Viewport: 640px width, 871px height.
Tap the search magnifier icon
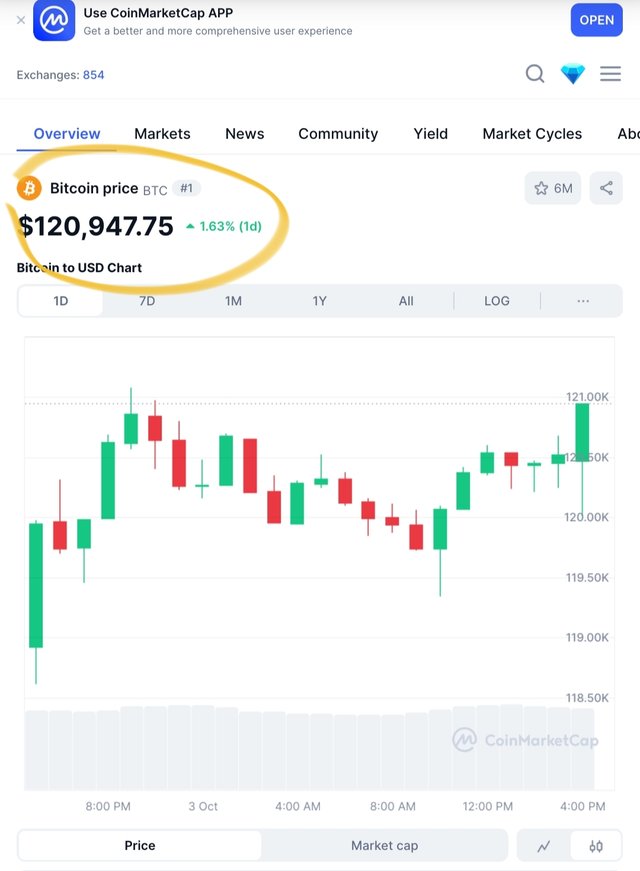(x=535, y=74)
